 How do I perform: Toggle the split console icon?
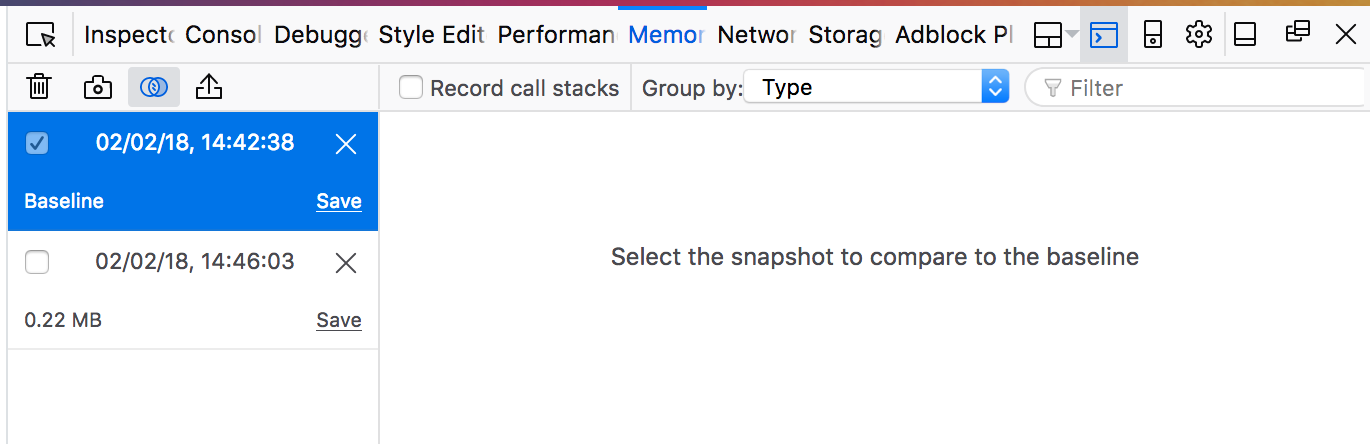click(x=1103, y=36)
